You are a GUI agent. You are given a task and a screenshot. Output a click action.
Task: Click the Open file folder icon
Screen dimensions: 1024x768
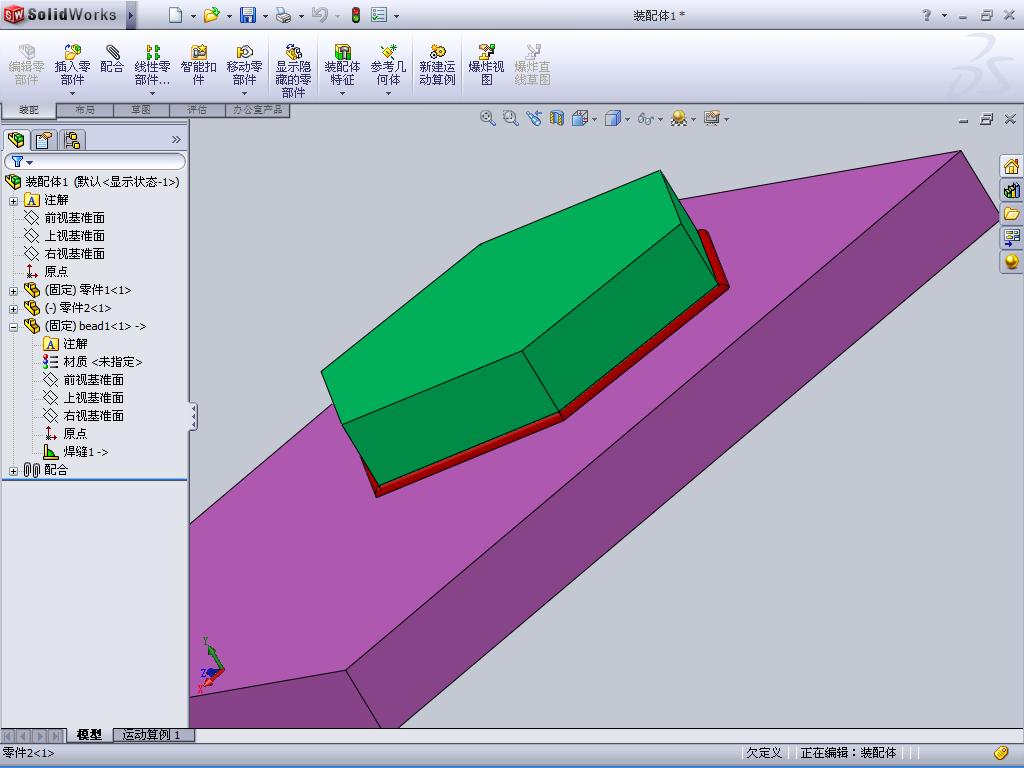211,14
